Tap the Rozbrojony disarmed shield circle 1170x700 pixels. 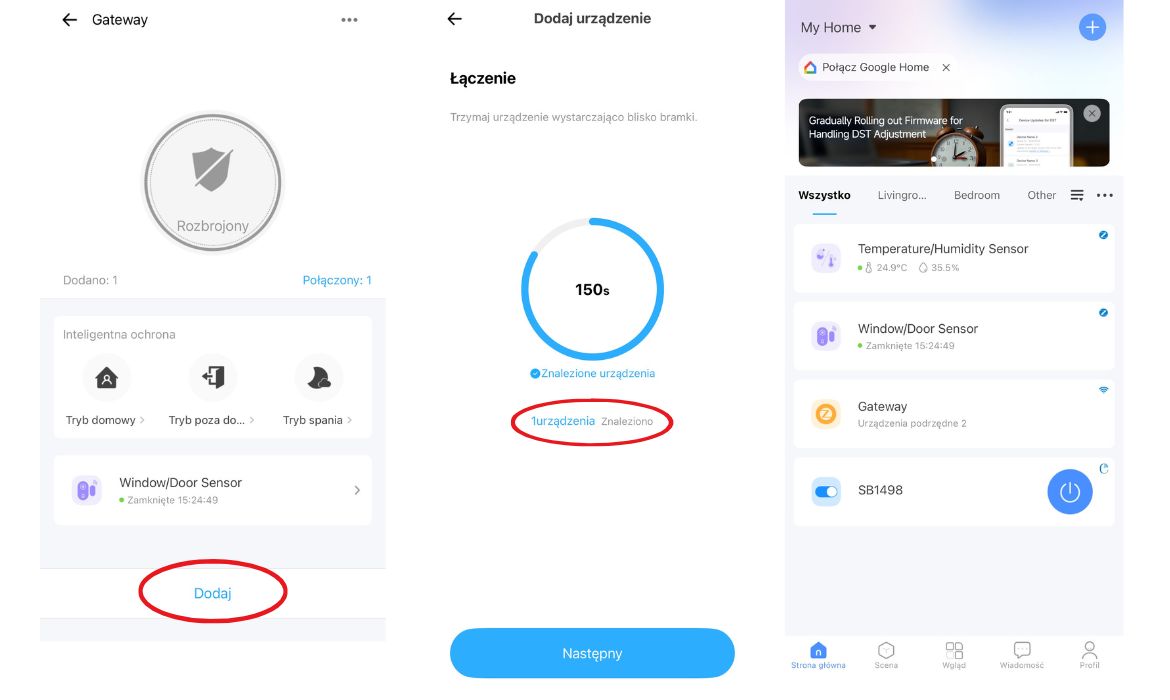212,182
